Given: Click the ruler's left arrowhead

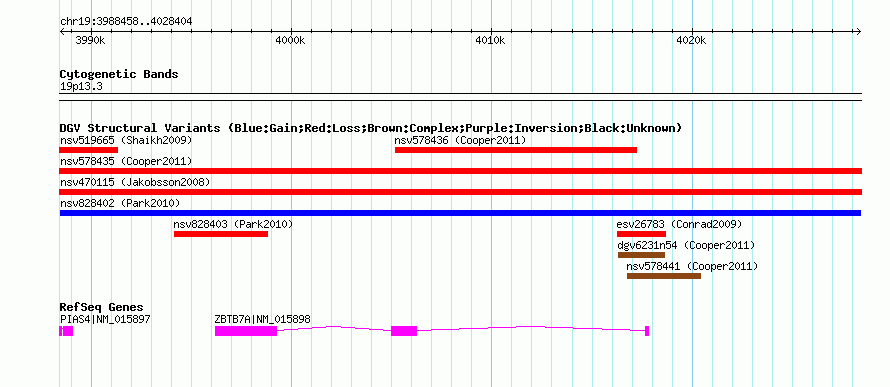Looking at the screenshot, I should pyautogui.click(x=62, y=31).
